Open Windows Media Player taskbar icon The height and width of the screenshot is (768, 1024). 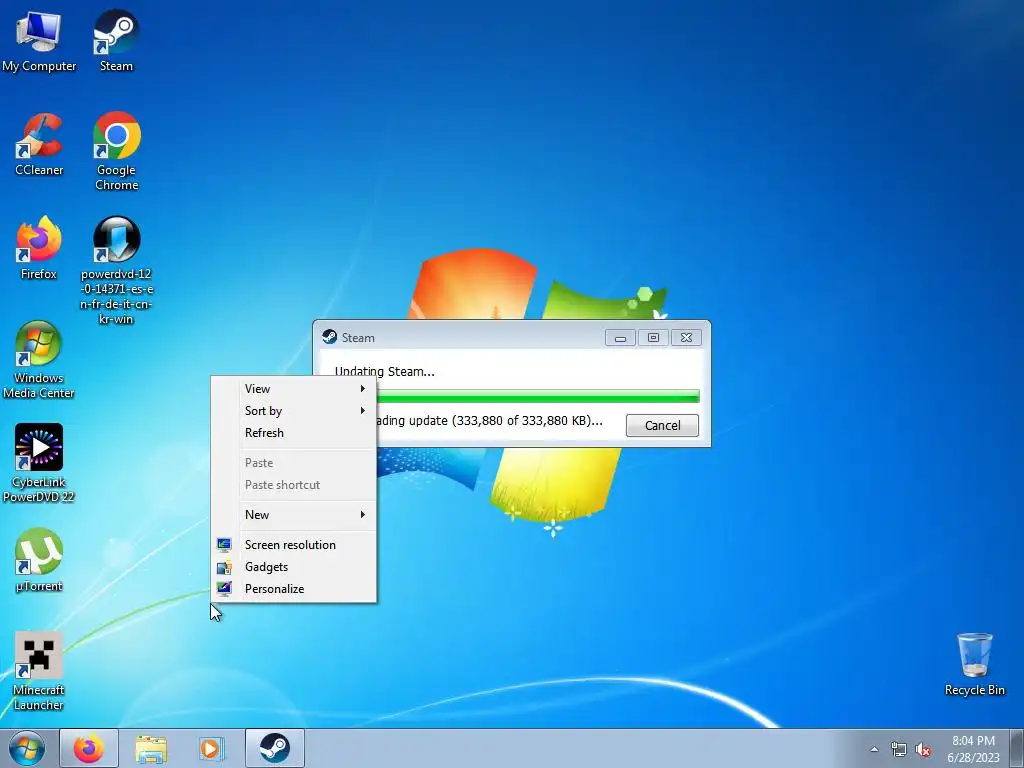coord(211,748)
